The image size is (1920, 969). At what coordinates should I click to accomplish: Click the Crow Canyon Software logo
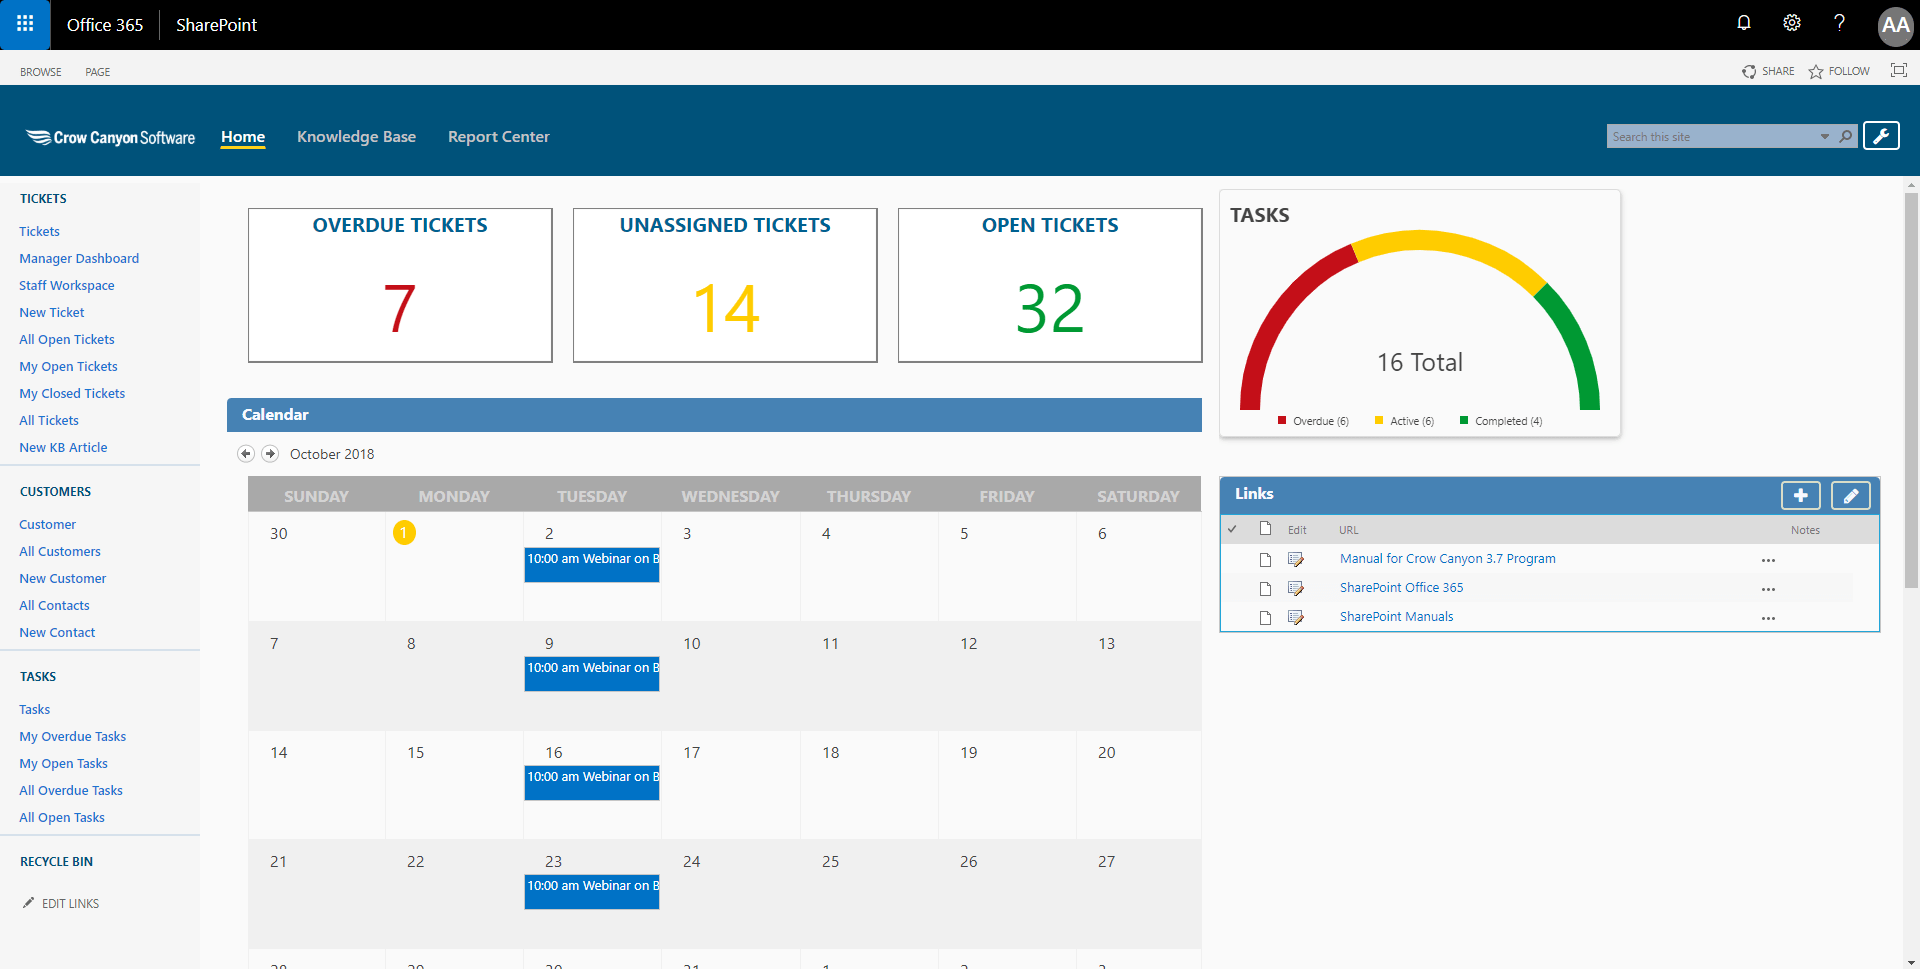click(110, 137)
